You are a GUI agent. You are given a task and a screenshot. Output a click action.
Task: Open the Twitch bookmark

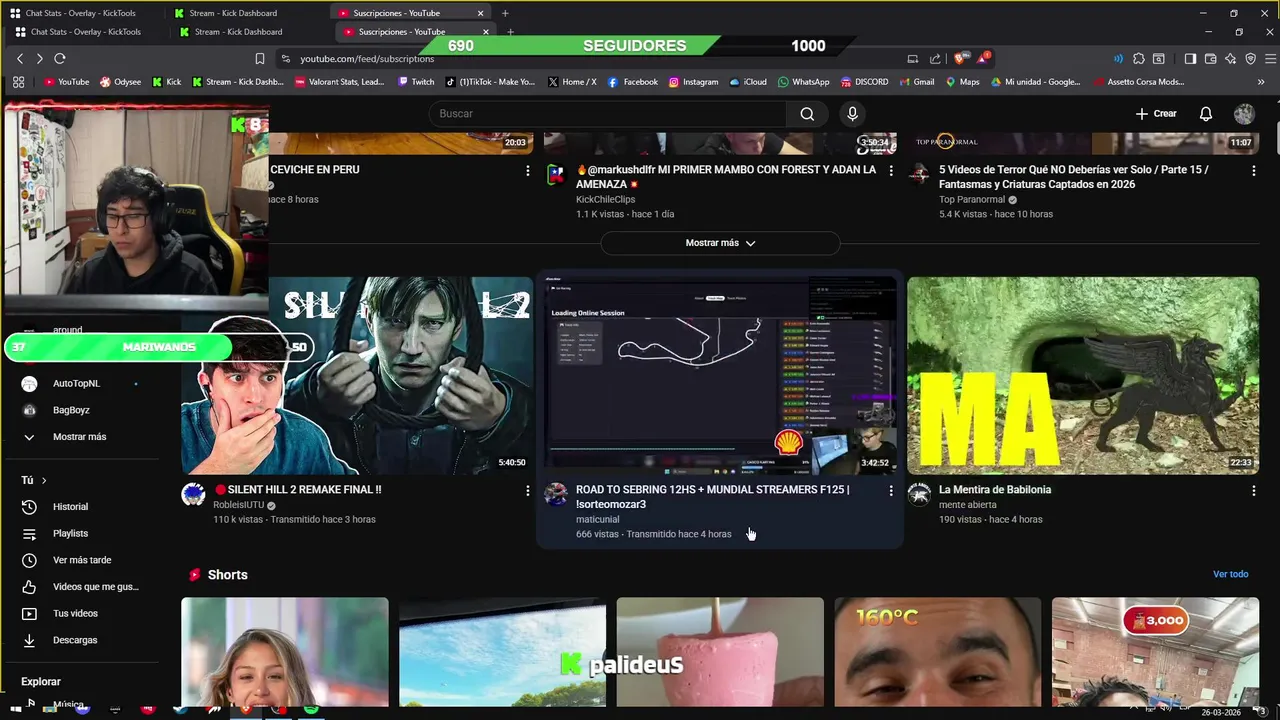click(x=415, y=82)
